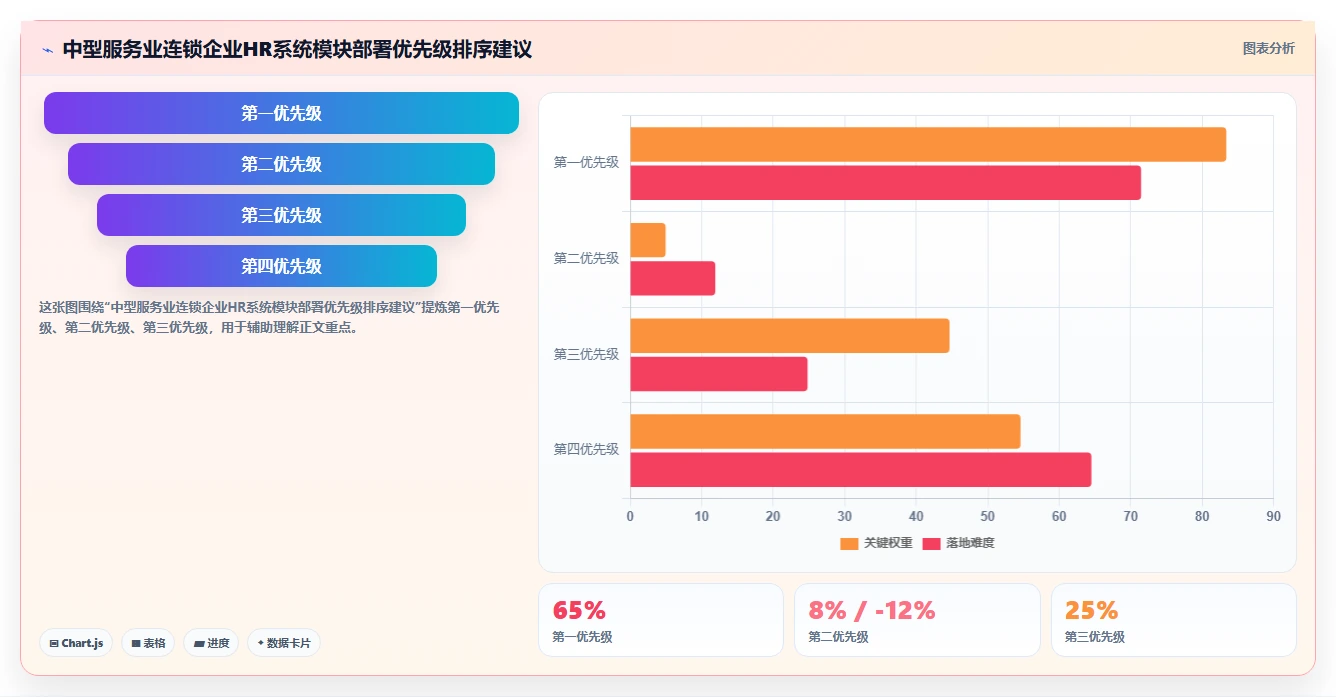
Task: Open the 8% / -12% 第二优先级 card
Action: 917,620
